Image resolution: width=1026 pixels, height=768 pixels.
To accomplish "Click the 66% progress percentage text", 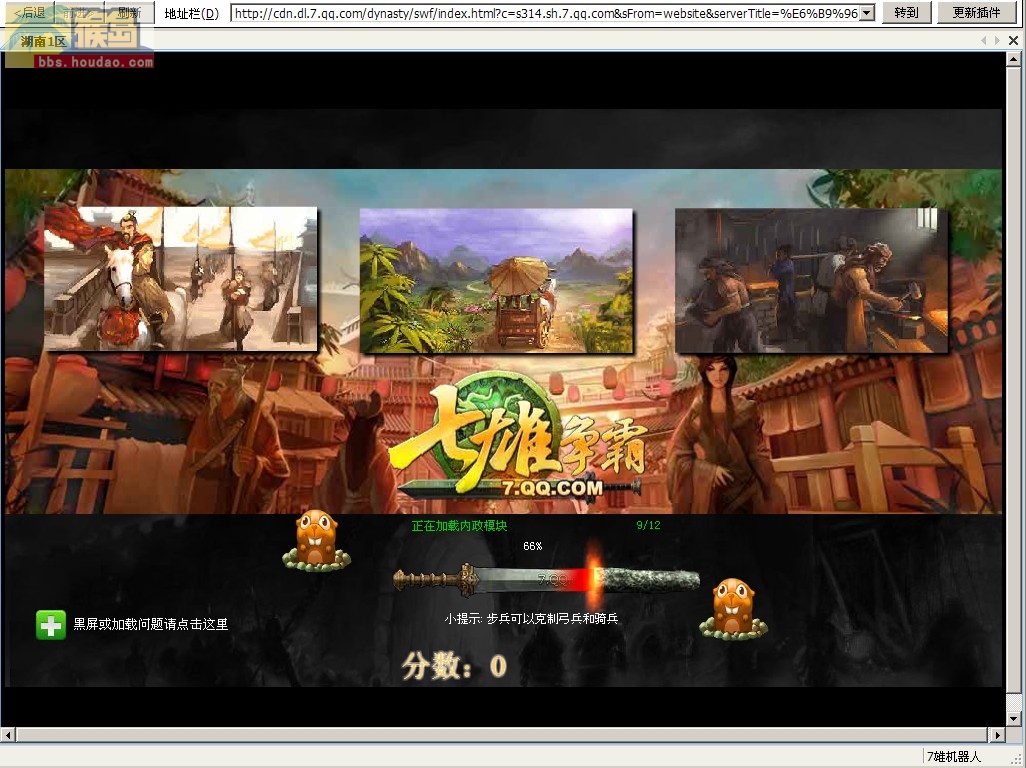I will (x=533, y=546).
